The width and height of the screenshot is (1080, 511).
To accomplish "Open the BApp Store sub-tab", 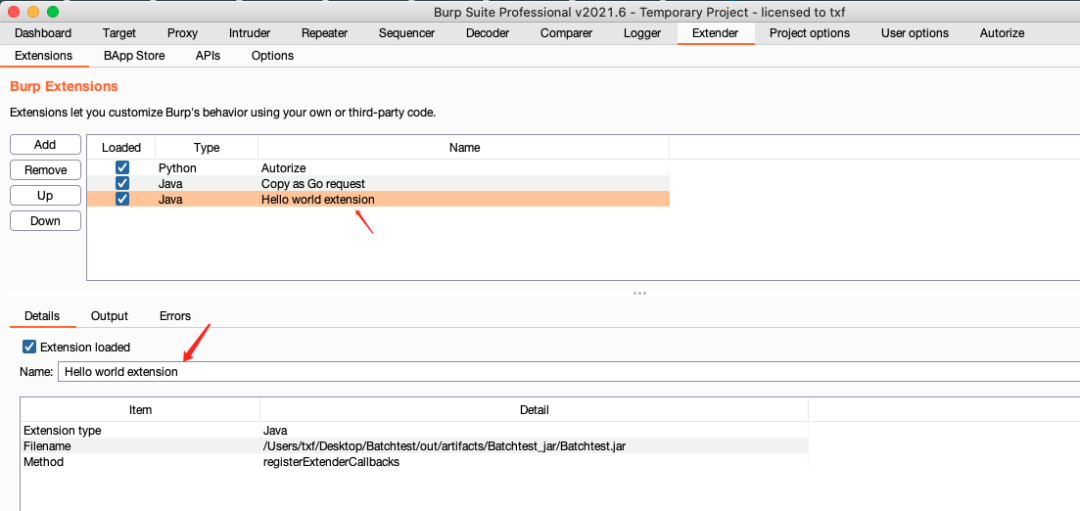I will tap(134, 56).
